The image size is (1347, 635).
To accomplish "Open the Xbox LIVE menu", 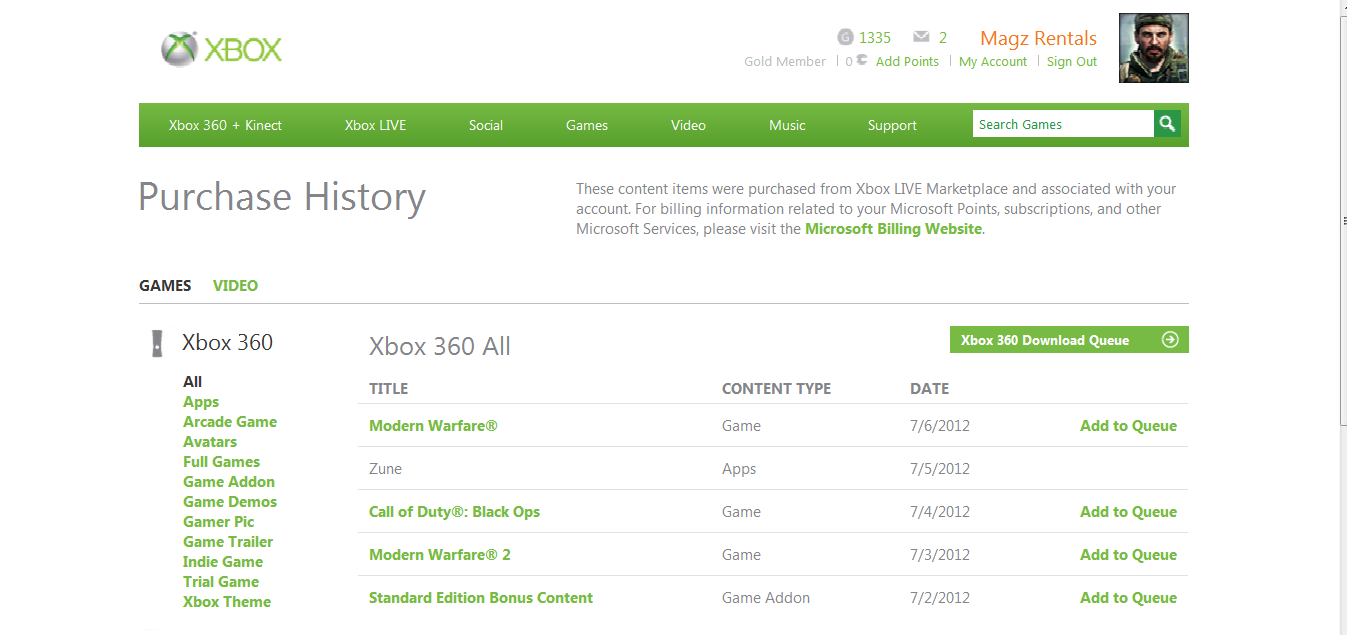I will (375, 125).
